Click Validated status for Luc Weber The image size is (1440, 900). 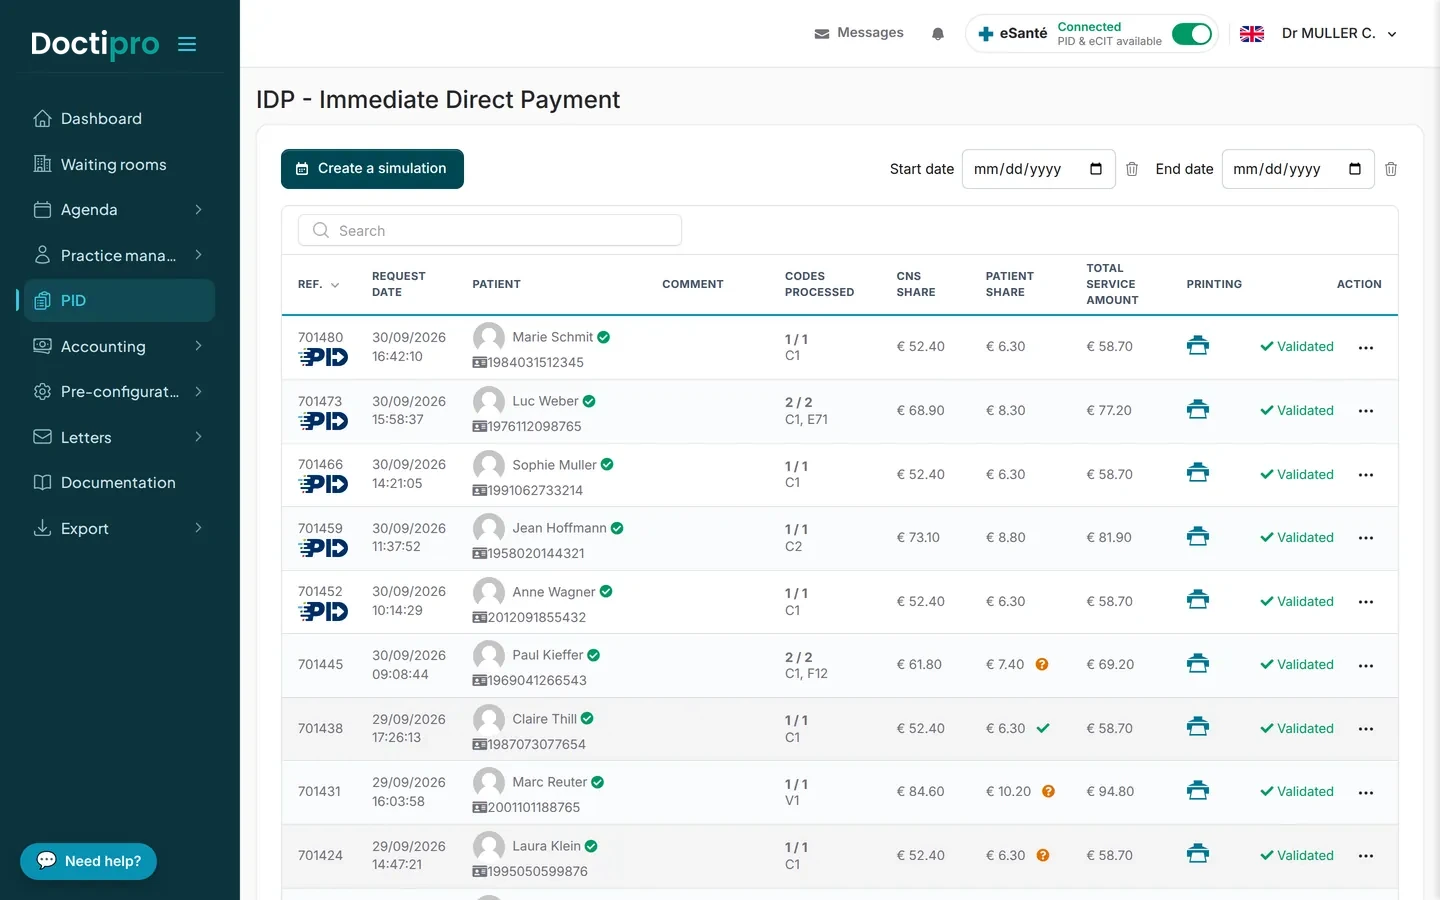tap(1297, 411)
